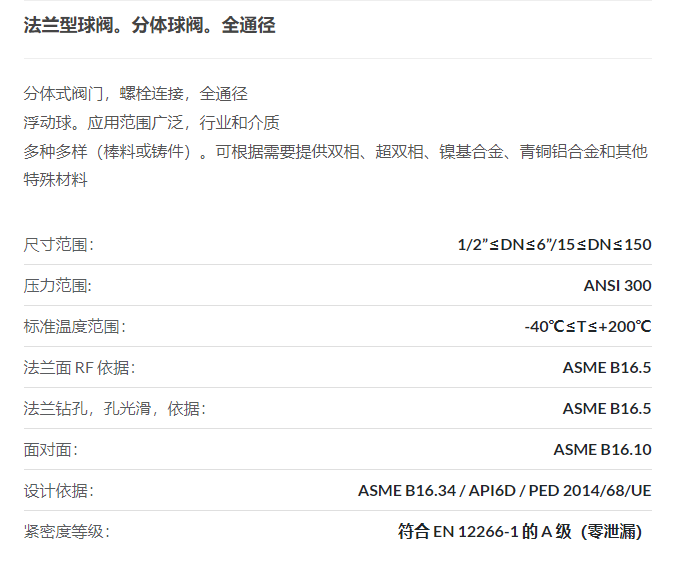Click the 分体式阀门，螺栓连接 description line
Image resolution: width=682 pixels, height=580 pixels.
pyautogui.click(x=136, y=94)
